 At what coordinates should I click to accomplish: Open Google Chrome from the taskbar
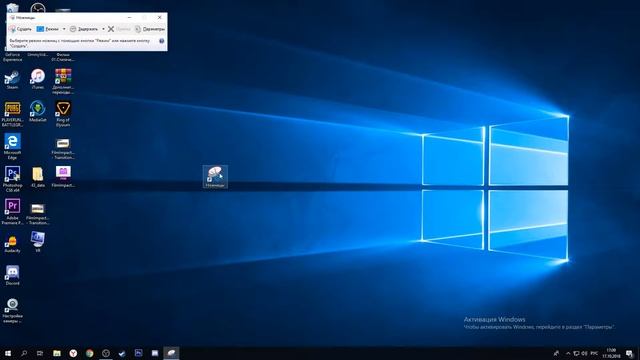[89, 353]
